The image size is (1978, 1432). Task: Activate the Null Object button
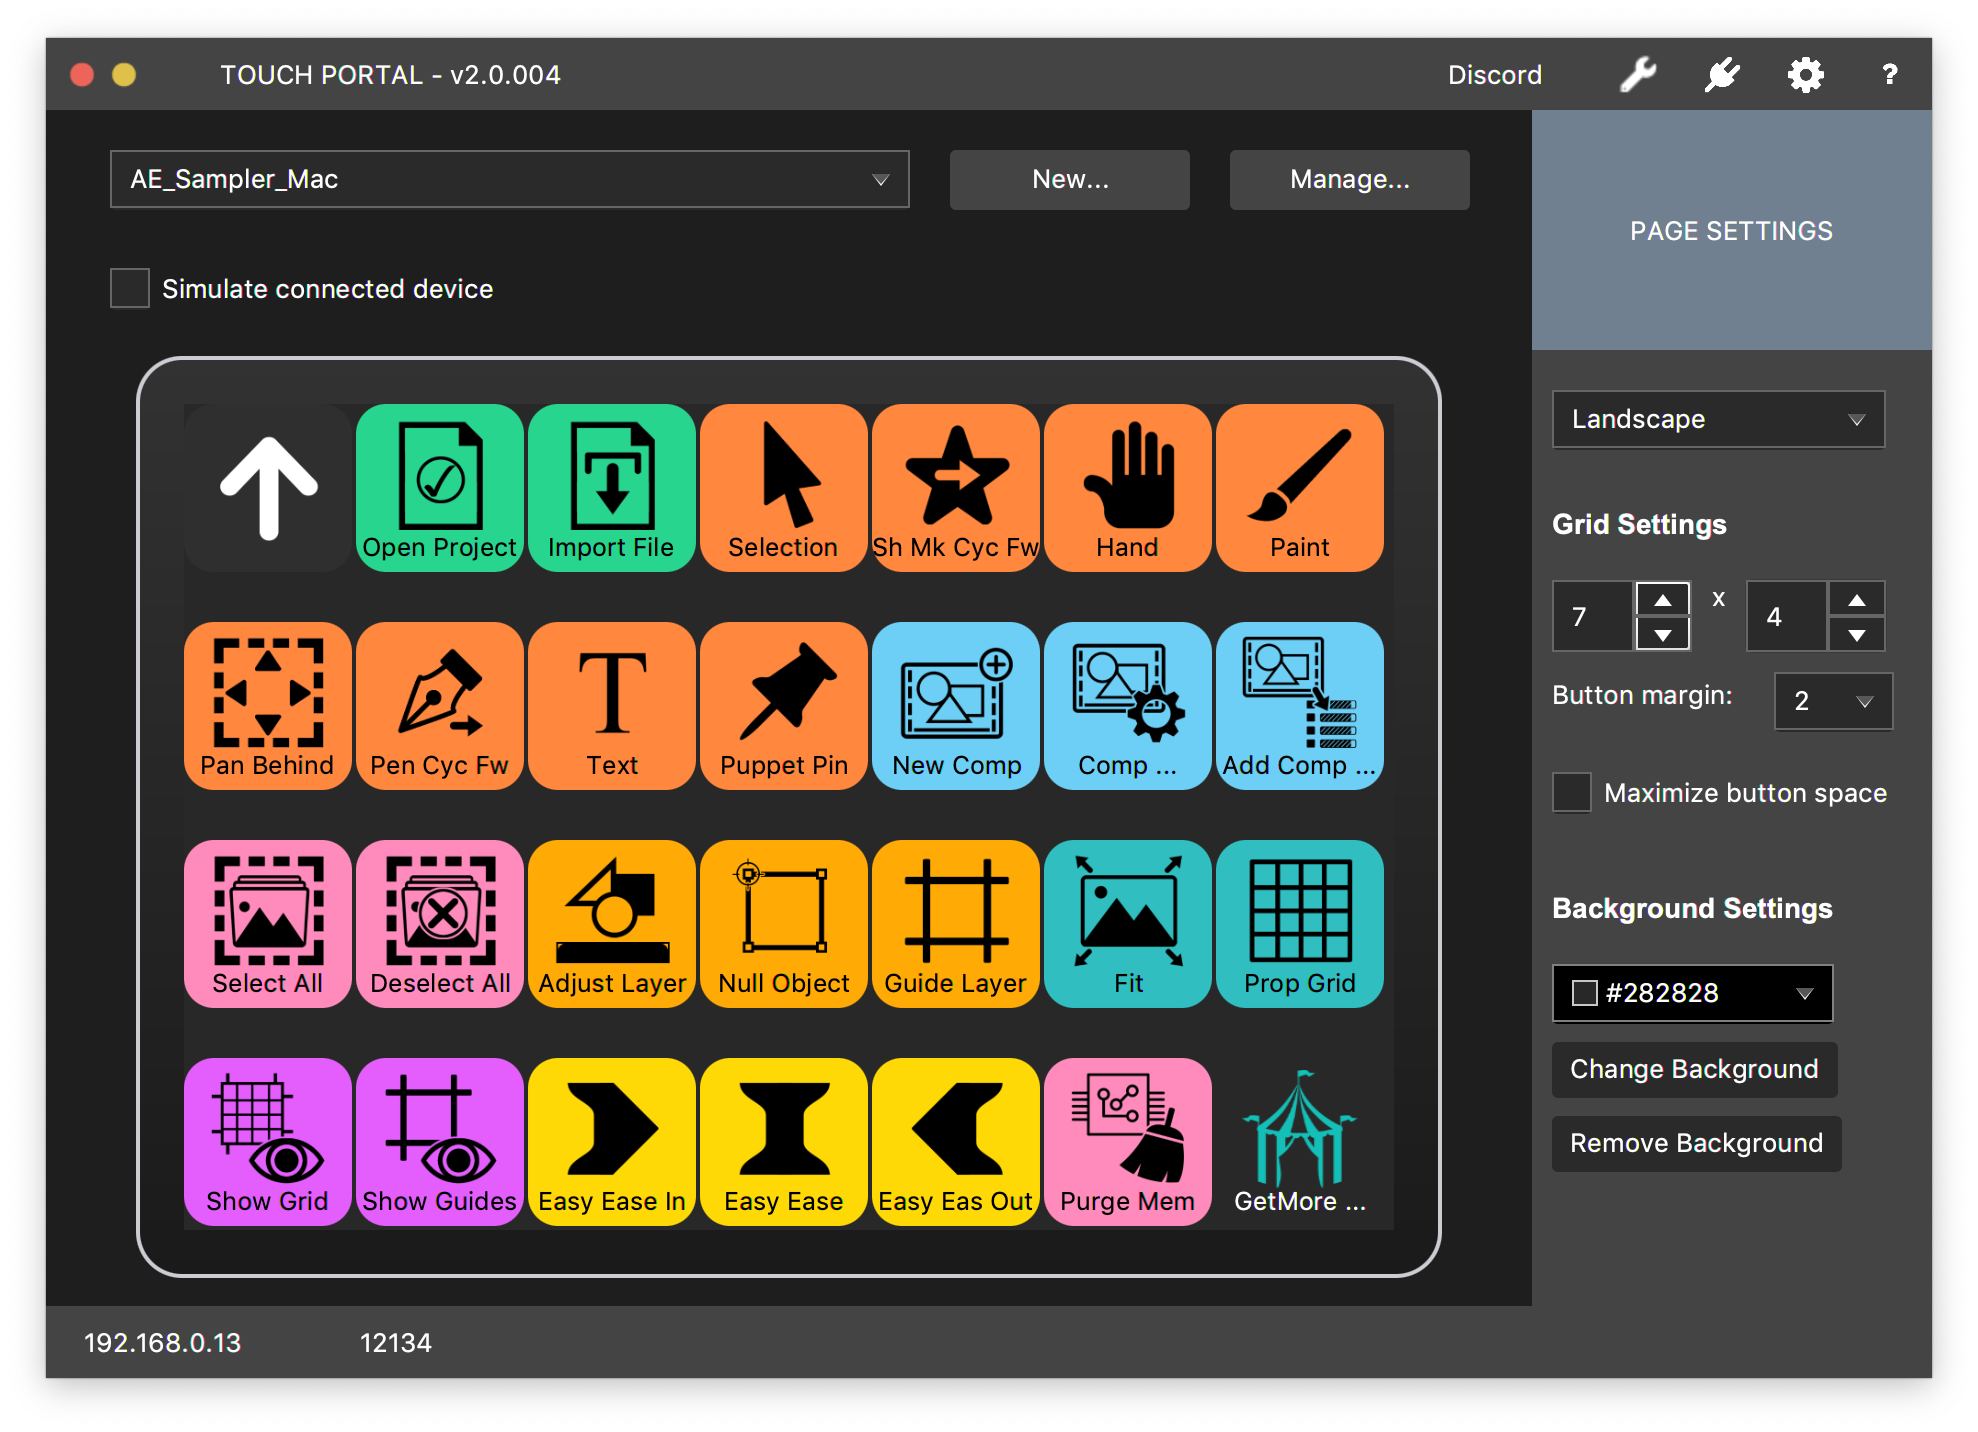pos(783,923)
